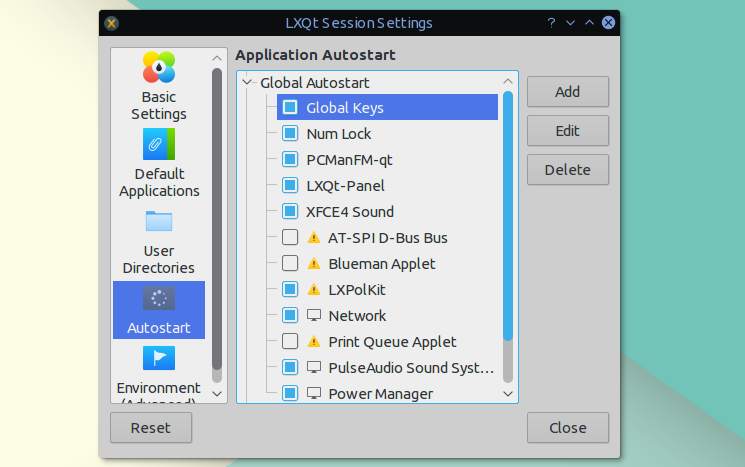Maximize window using title bar up chevron
745x467 pixels.
589,23
